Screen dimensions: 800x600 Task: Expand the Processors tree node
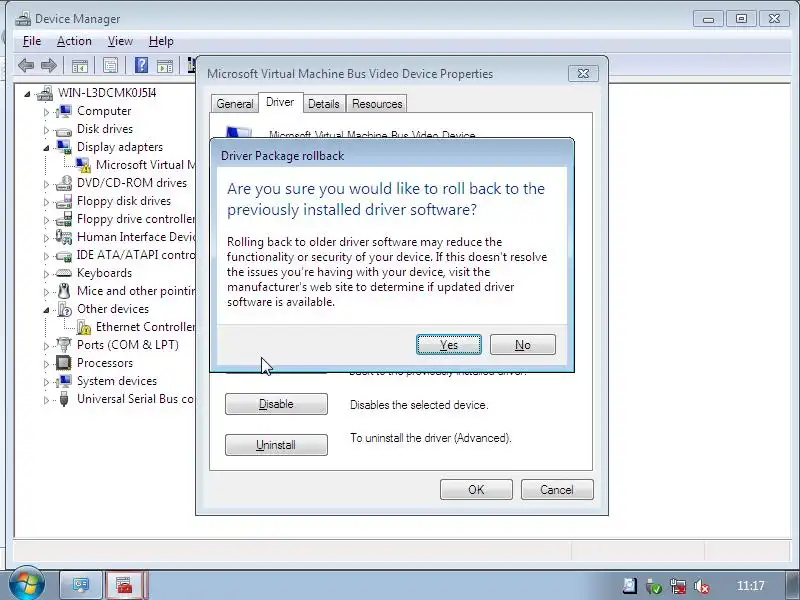point(46,364)
